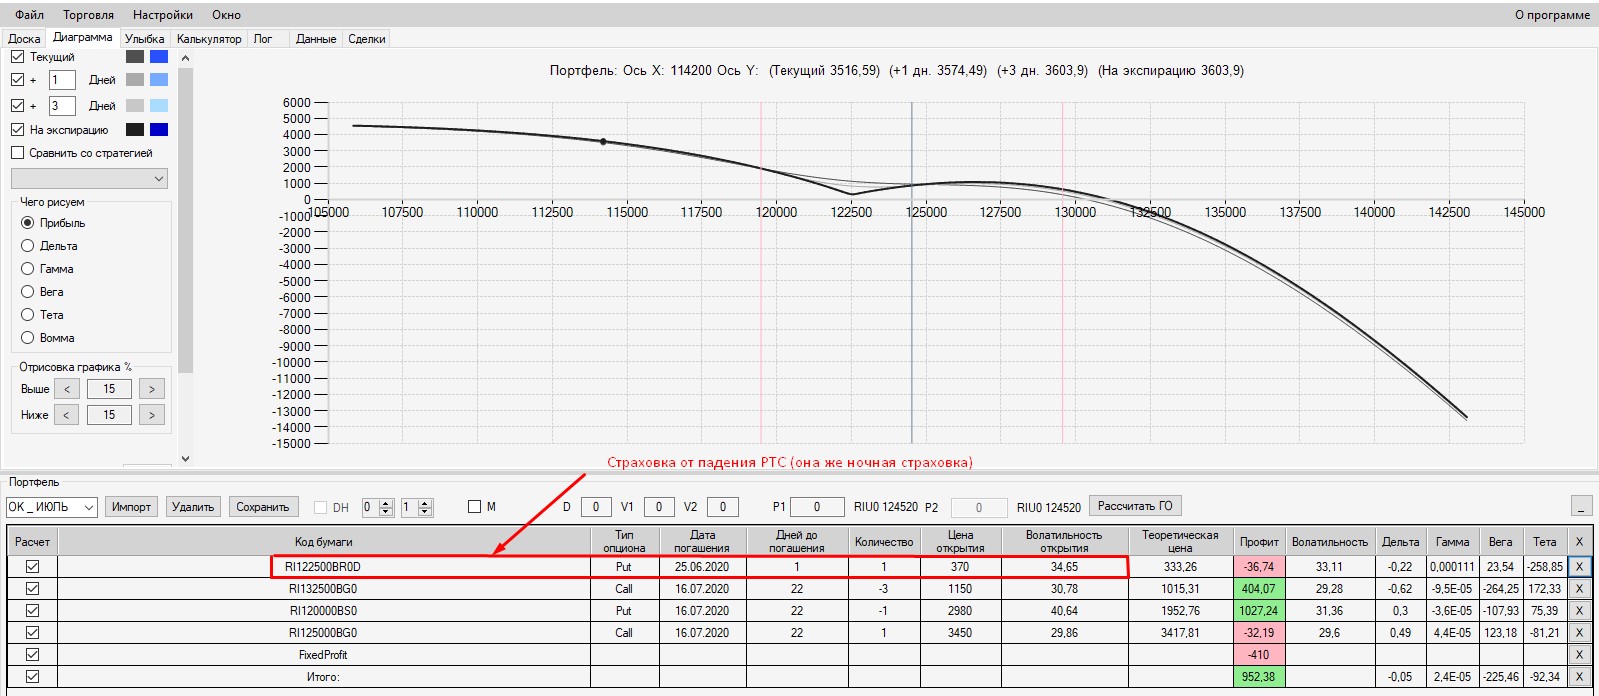The image size is (1599, 696).
Task: Uncheck Расчет for RI132500BG0 row
Action: 32,589
